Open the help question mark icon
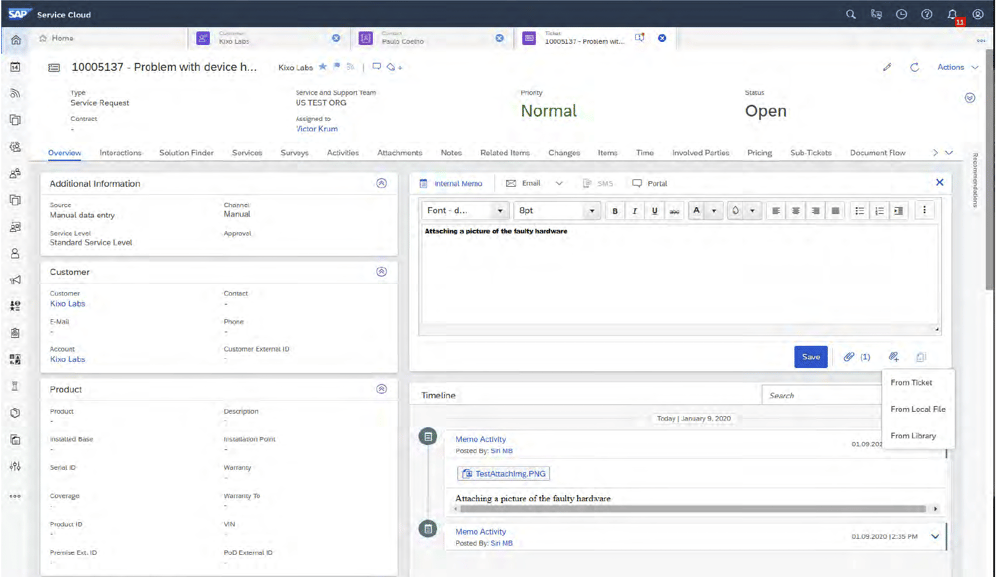This screenshot has height=577, width=1000. coord(927,14)
